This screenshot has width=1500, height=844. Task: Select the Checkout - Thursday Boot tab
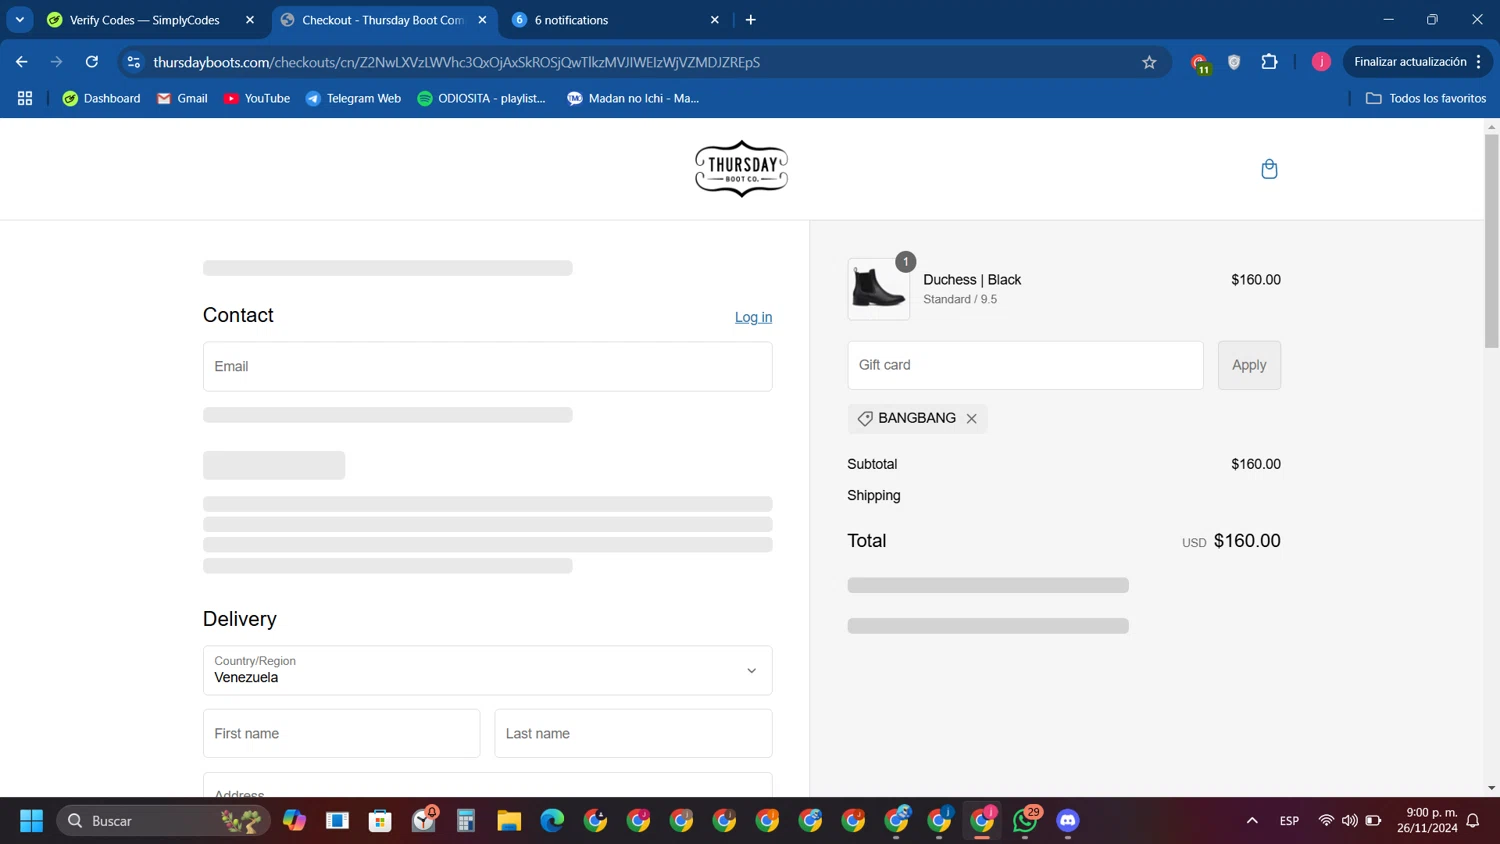coord(383,20)
